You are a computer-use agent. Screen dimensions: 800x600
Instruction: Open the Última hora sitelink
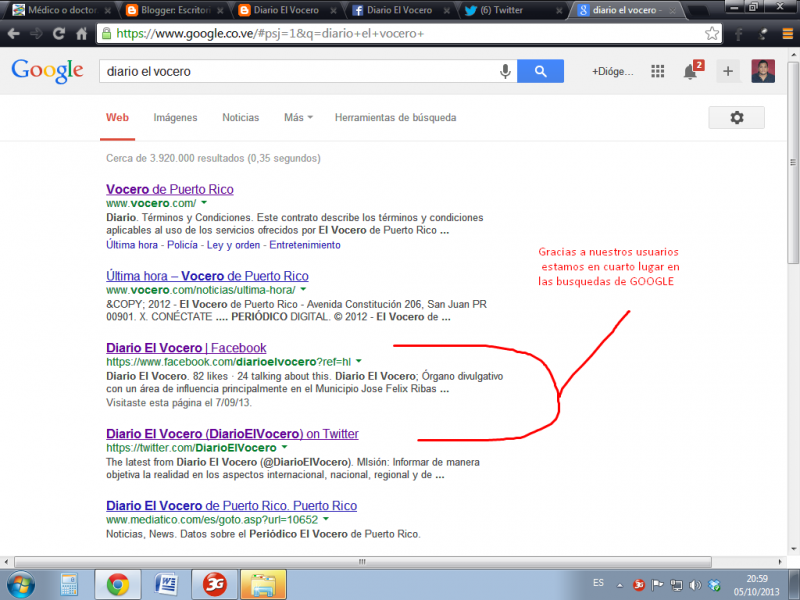click(132, 245)
